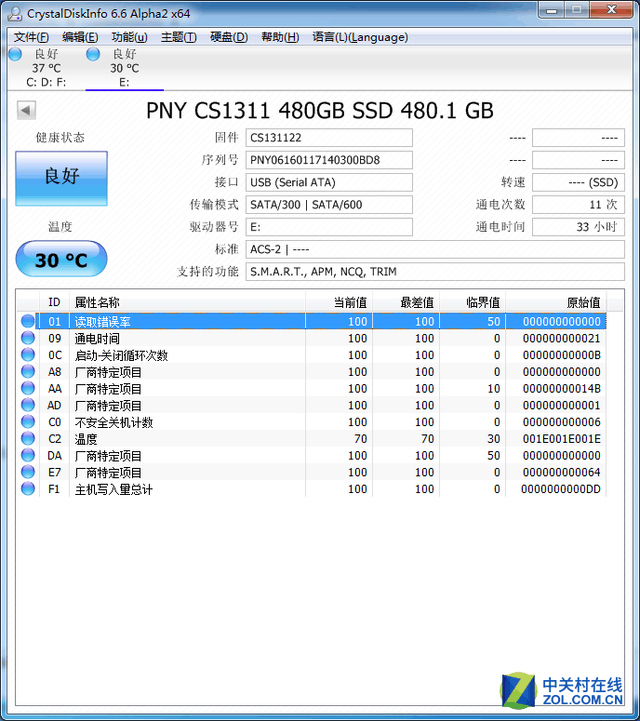640x721 pixels.
Task: Select the 主机写入量总计 attribute row
Action: coord(312,489)
